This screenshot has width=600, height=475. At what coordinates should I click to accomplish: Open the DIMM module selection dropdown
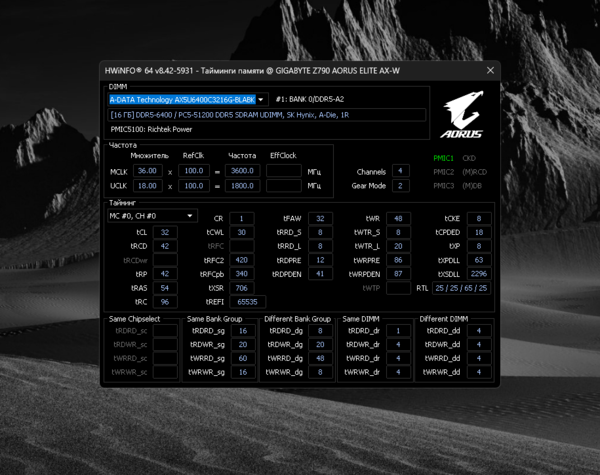tap(188, 100)
